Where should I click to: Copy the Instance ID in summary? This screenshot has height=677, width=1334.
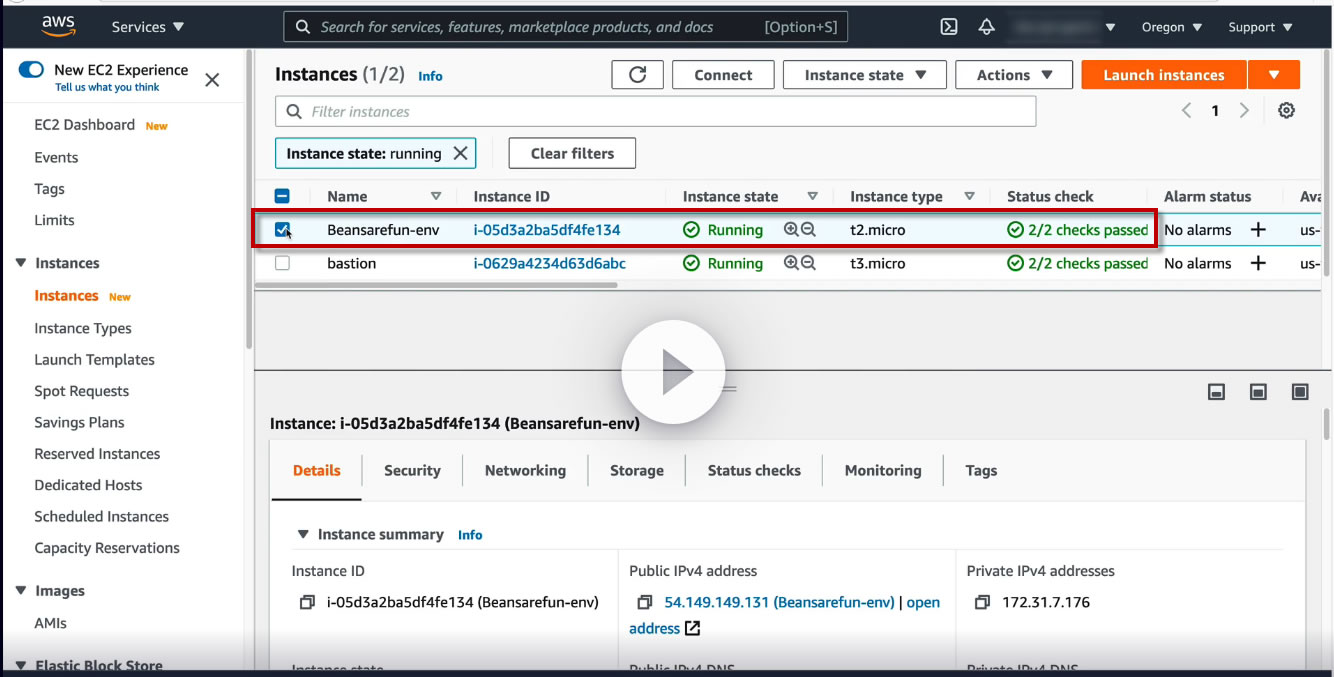(x=307, y=603)
